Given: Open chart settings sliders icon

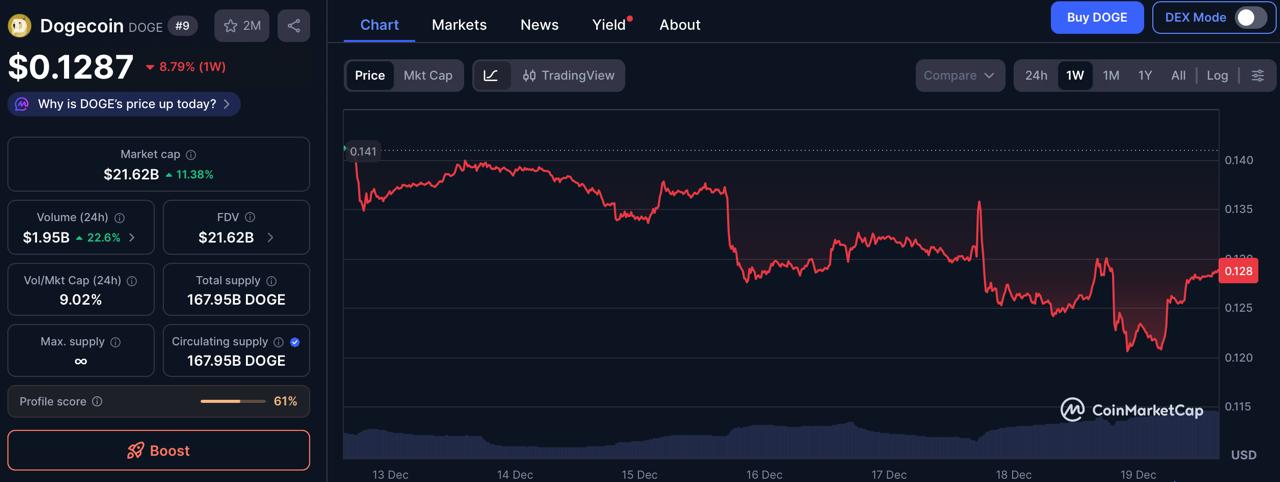Looking at the screenshot, I should click(1258, 75).
